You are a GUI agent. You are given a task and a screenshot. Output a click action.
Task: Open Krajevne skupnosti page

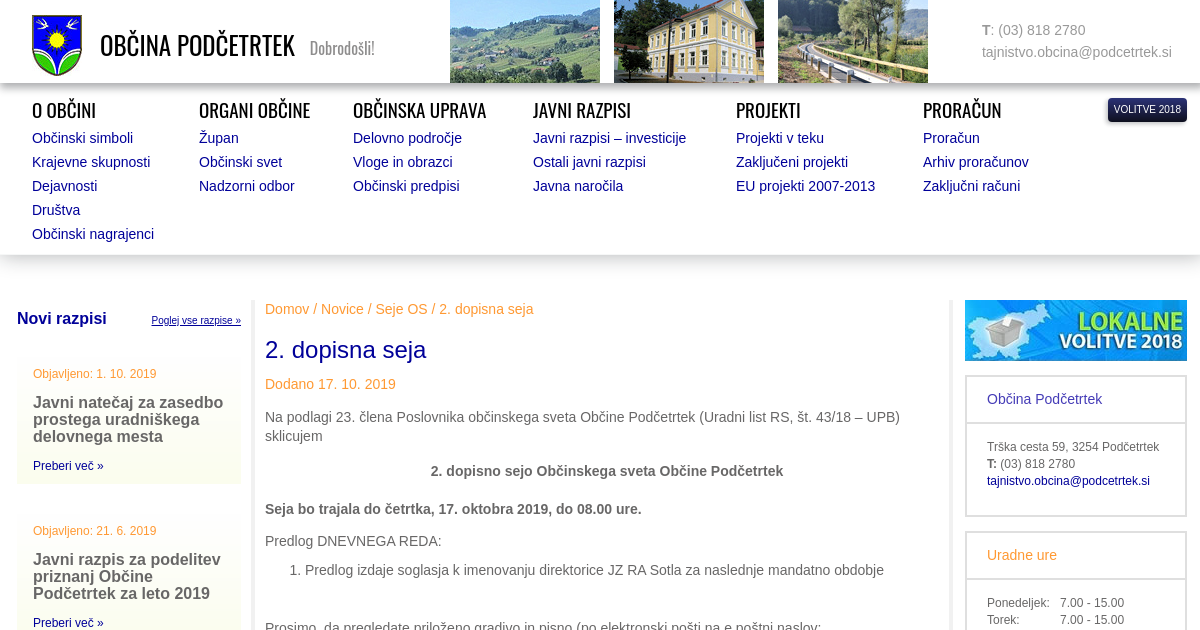pyautogui.click(x=91, y=162)
